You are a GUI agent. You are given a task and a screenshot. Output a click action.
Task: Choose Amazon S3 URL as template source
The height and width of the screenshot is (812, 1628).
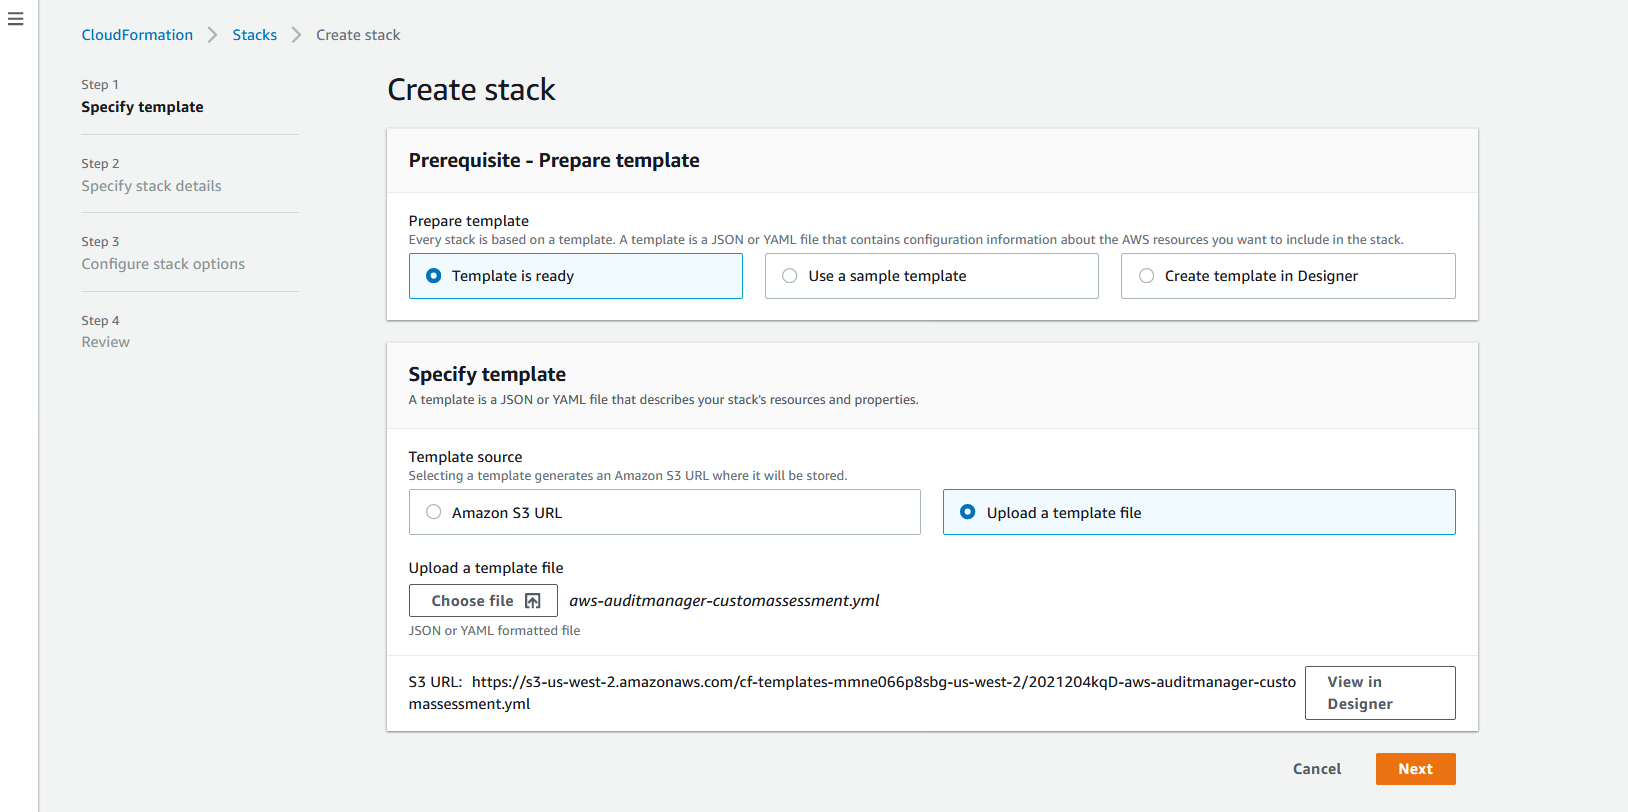[664, 512]
